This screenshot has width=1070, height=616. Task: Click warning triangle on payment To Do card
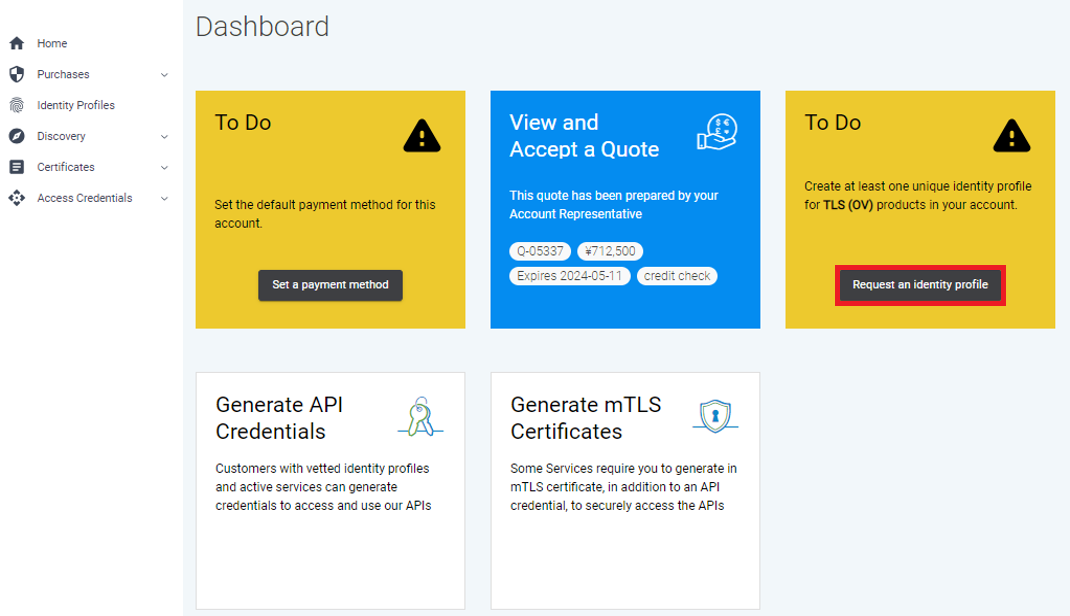(x=422, y=135)
